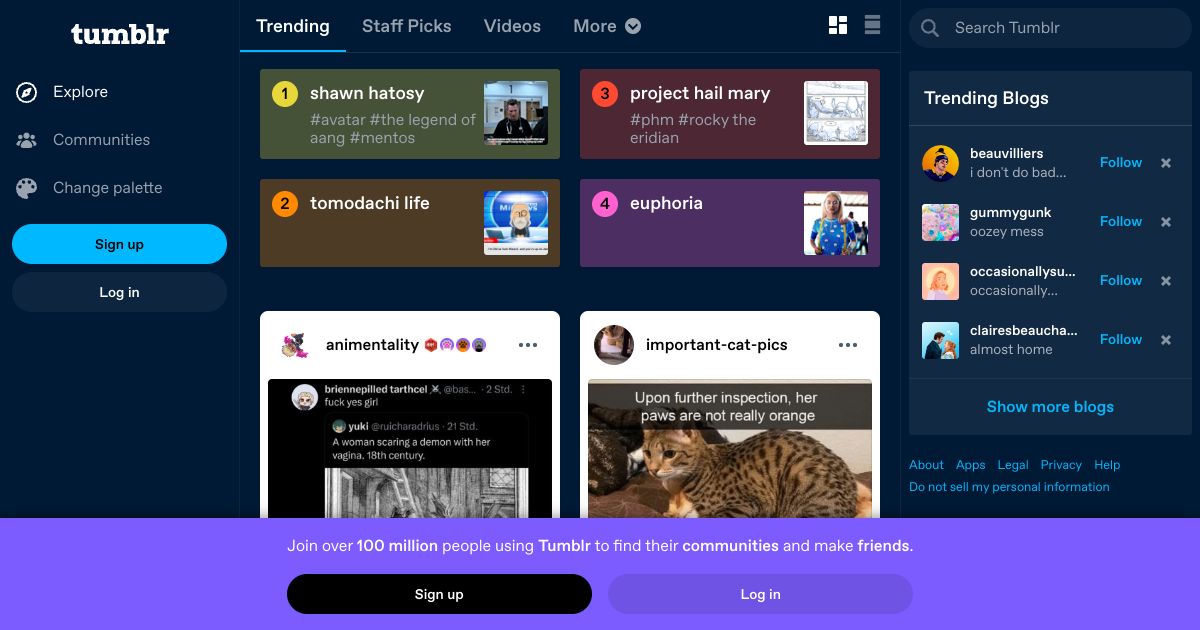Select the Trending tab

[293, 26]
